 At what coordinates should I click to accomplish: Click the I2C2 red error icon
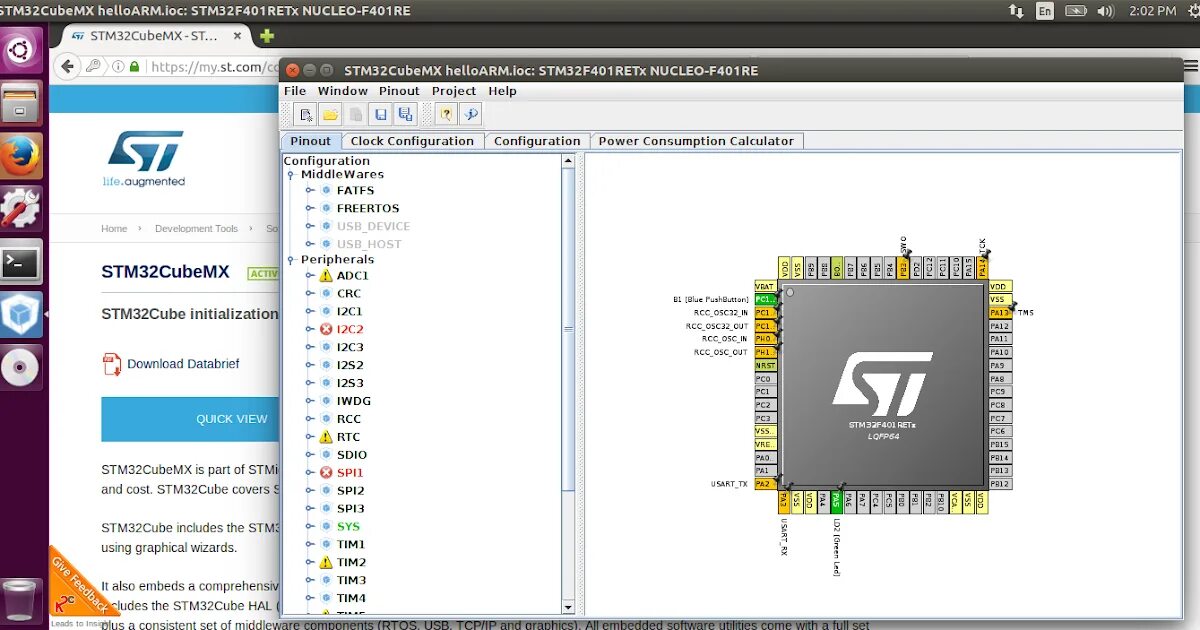point(326,329)
